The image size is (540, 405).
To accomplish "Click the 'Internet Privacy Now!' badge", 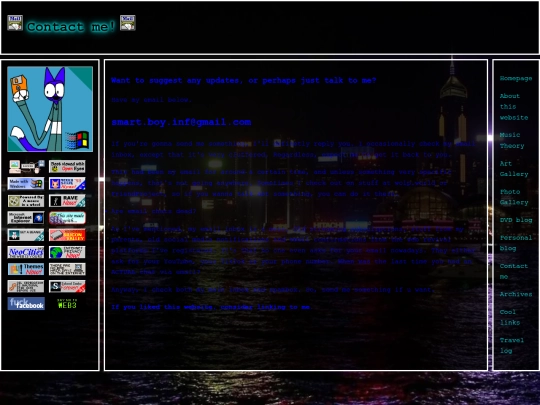I will (x=67, y=252).
